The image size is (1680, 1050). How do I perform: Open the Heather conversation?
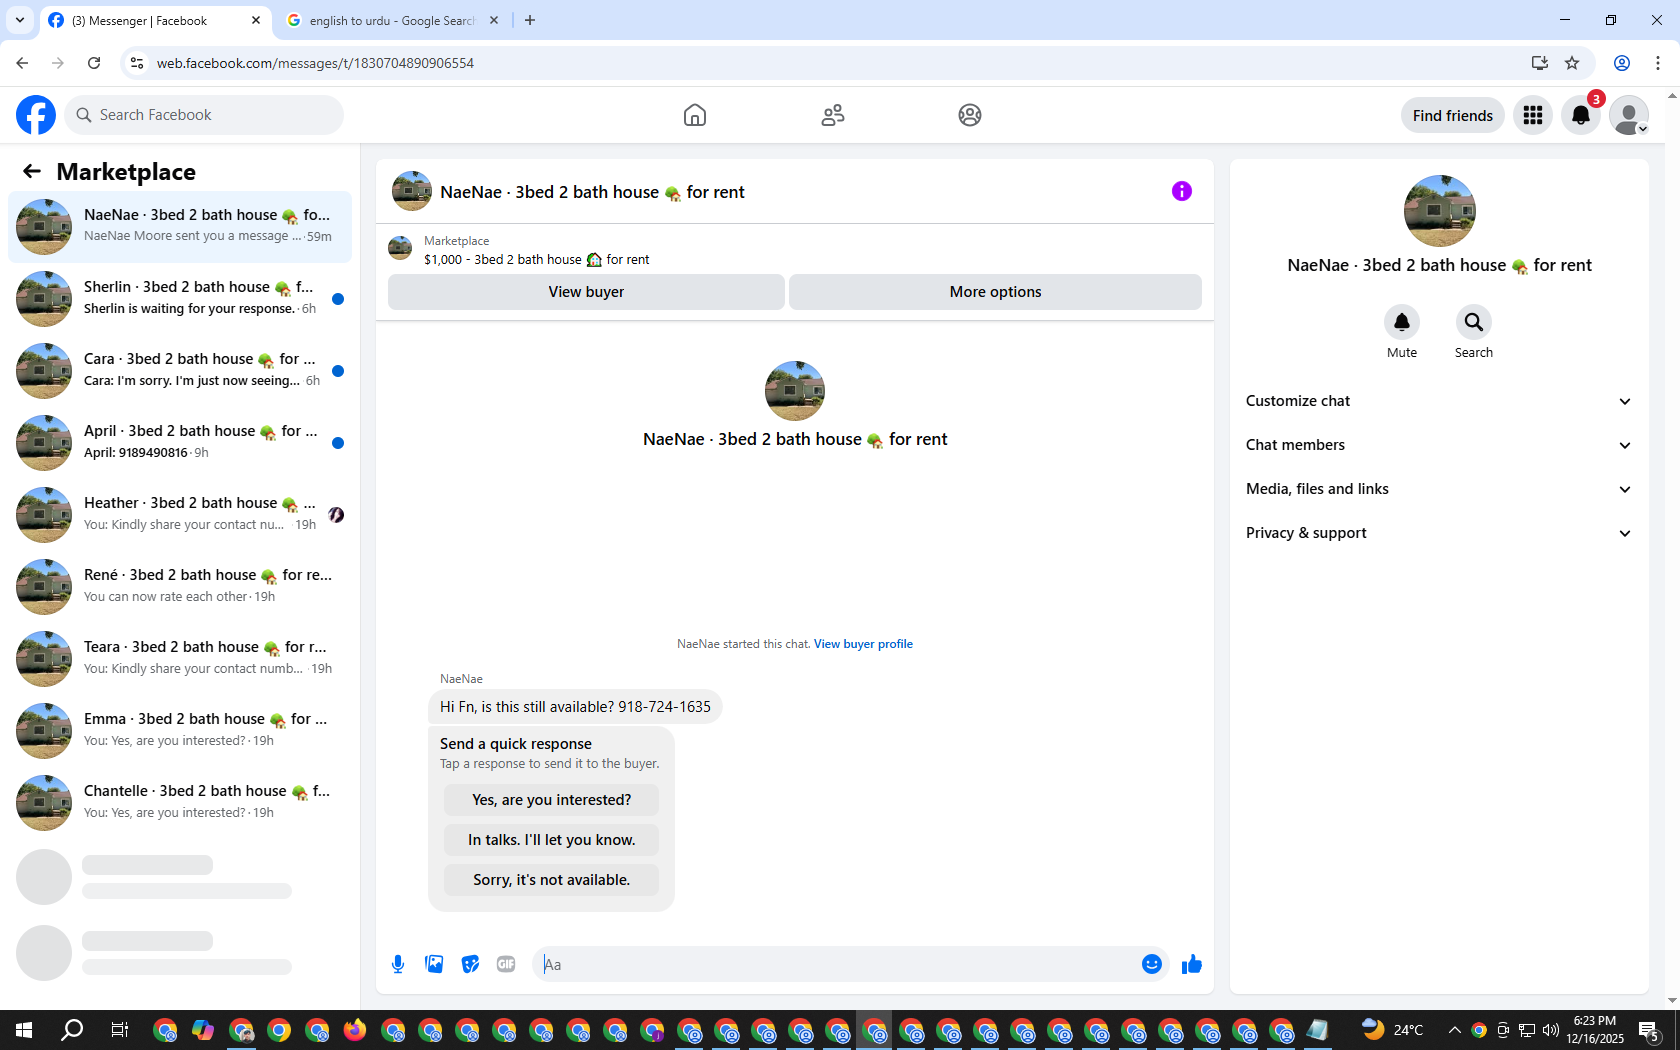coord(180,515)
